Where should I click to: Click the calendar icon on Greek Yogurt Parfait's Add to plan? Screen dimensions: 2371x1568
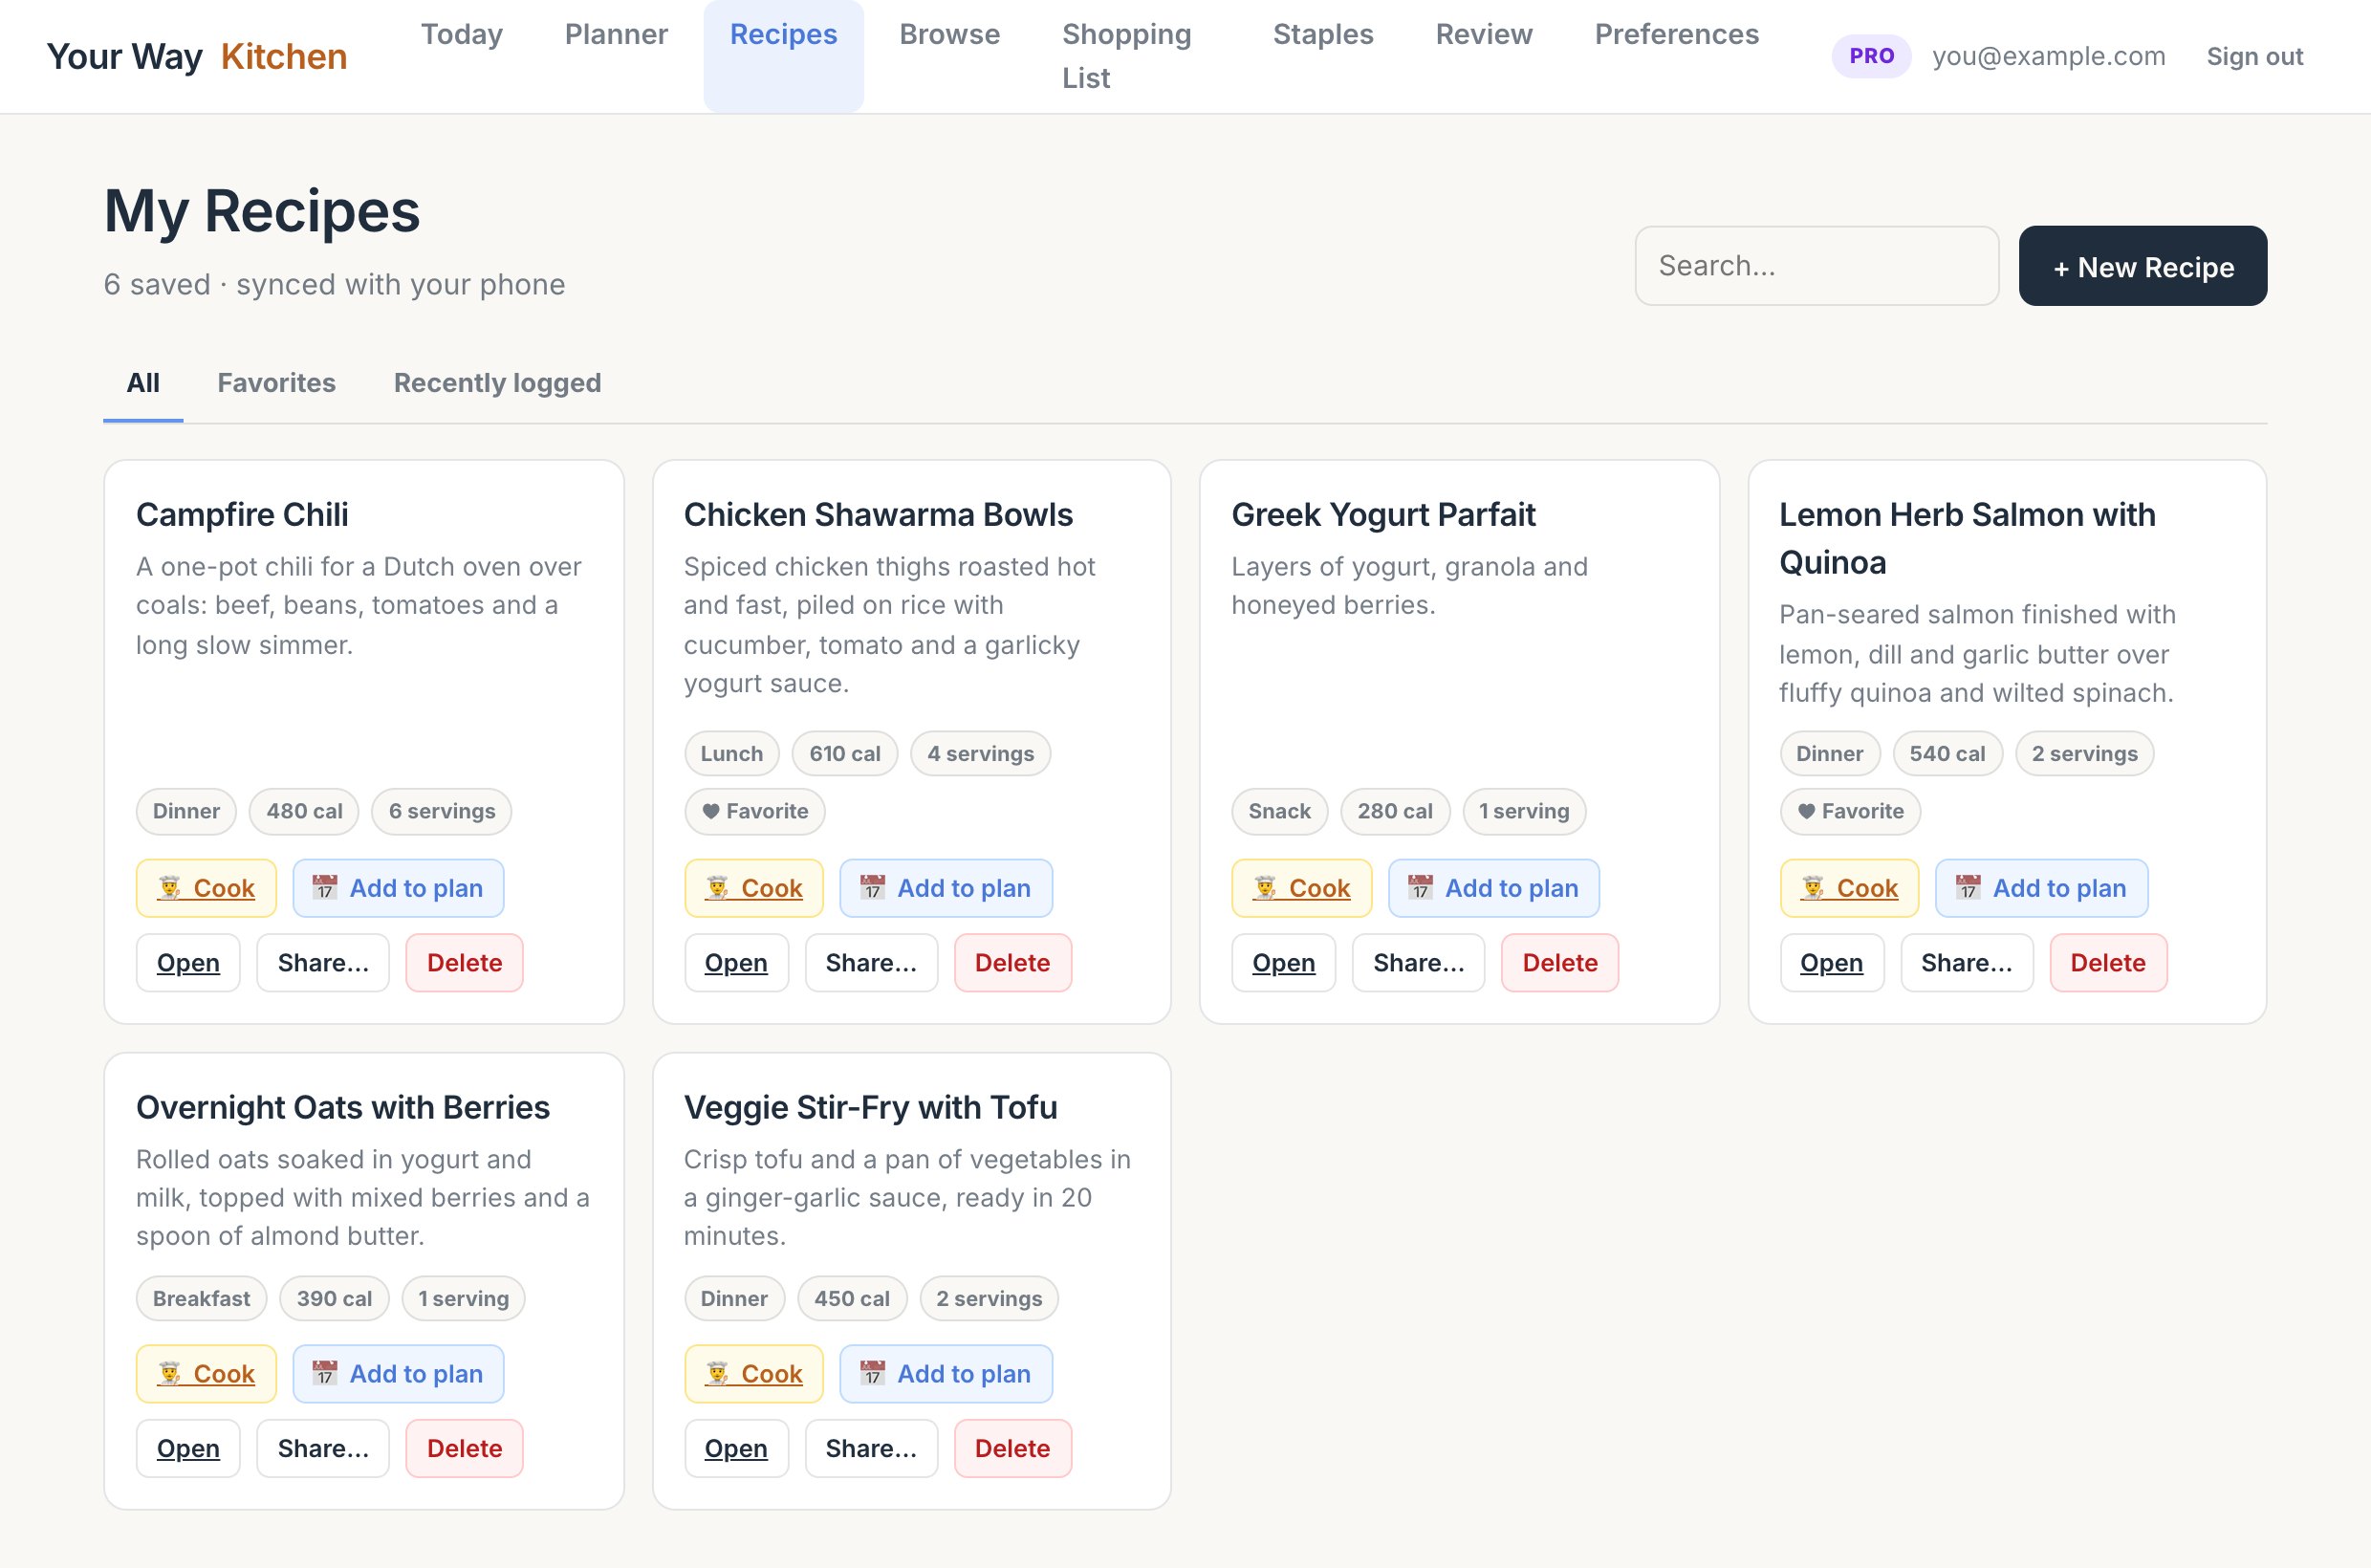coord(1421,887)
